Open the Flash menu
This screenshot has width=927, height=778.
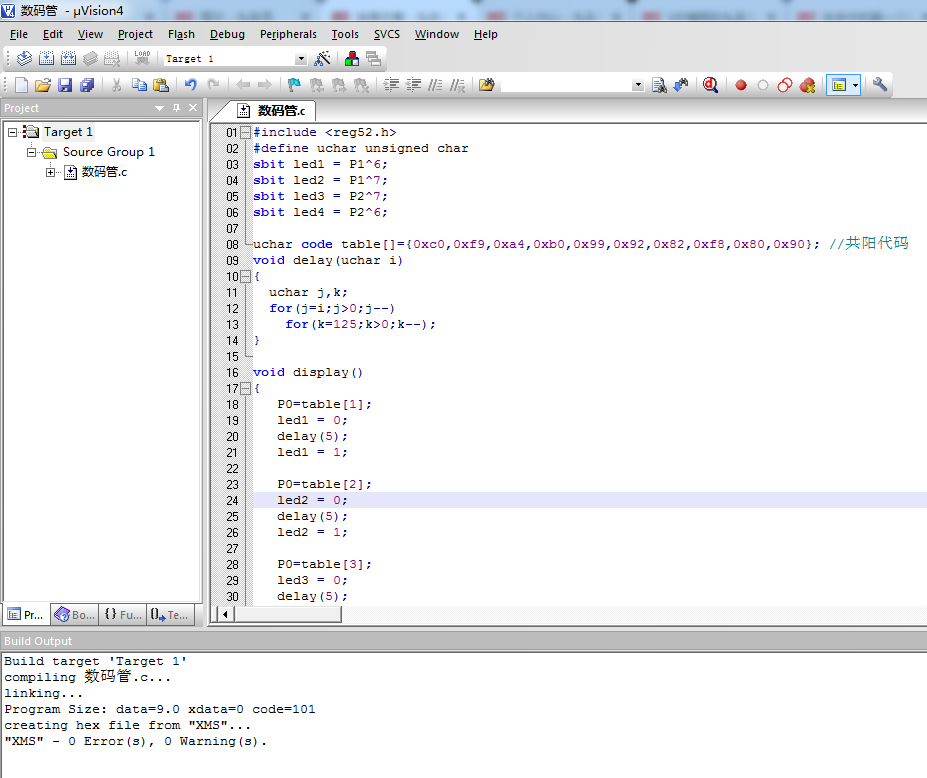point(181,34)
